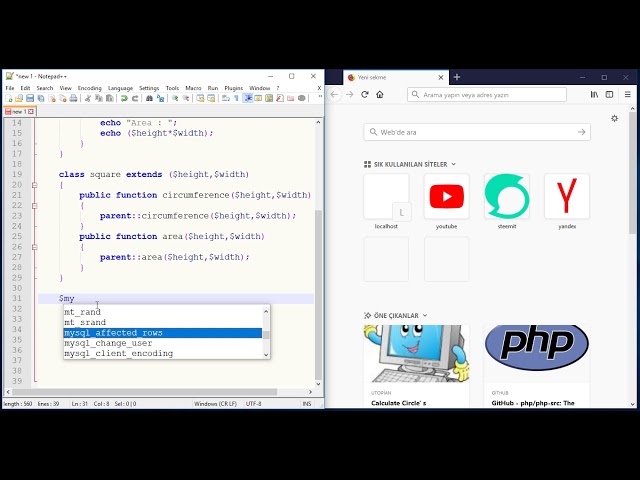Click INS mode in status bar
Image resolution: width=640 pixels, height=480 pixels.
tap(307, 404)
